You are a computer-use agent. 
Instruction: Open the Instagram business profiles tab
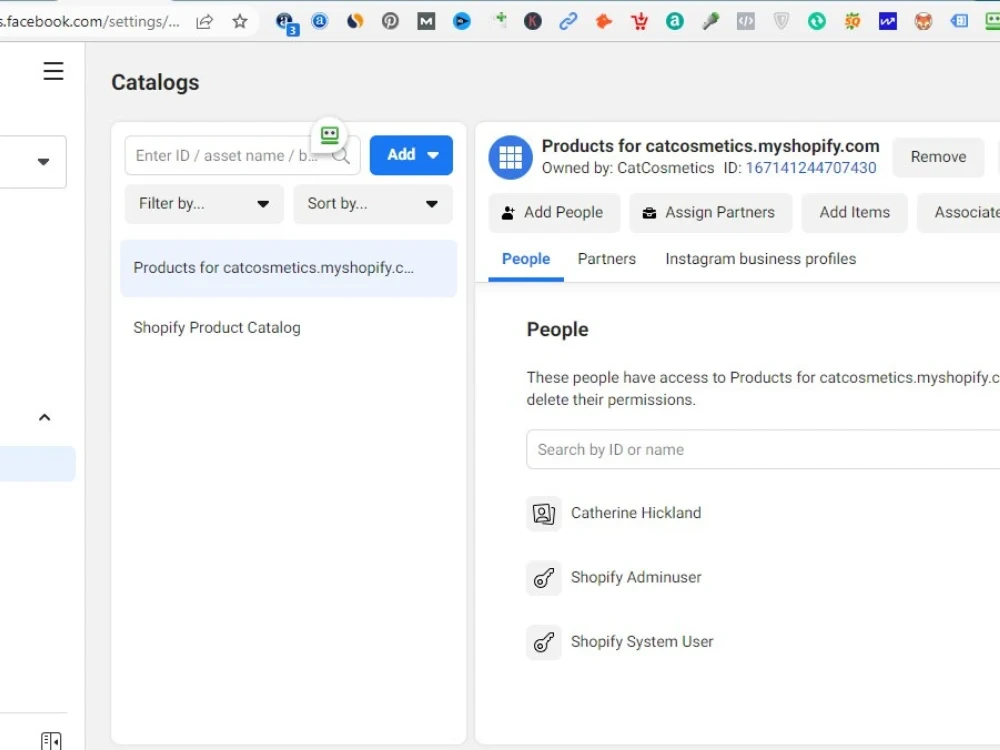tap(760, 259)
